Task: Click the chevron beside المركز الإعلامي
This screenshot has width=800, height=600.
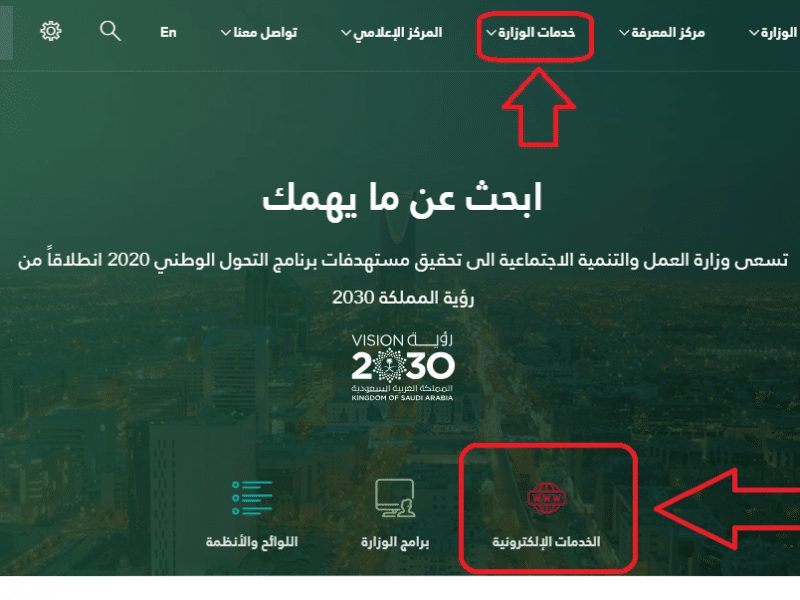Action: [x=346, y=33]
